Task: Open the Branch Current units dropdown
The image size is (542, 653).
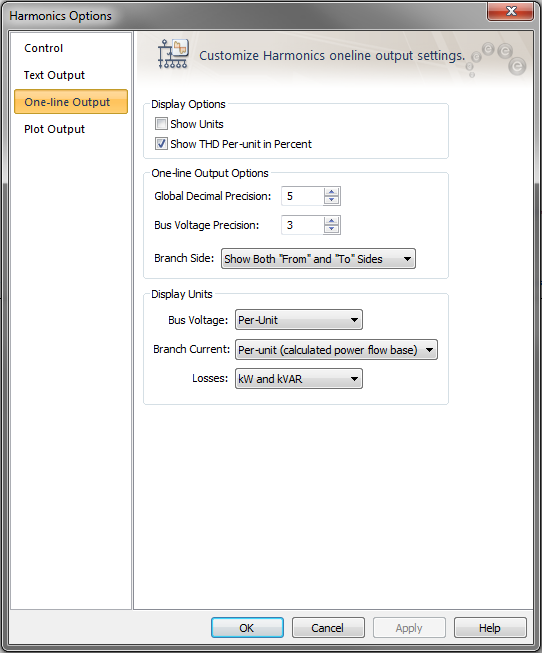Action: [336, 349]
